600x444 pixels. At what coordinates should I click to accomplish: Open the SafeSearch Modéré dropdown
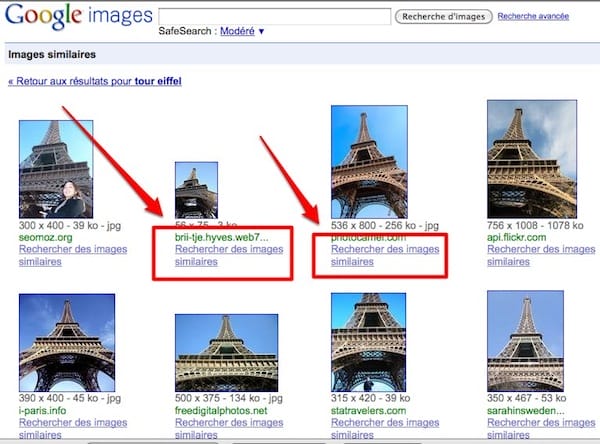coord(242,31)
